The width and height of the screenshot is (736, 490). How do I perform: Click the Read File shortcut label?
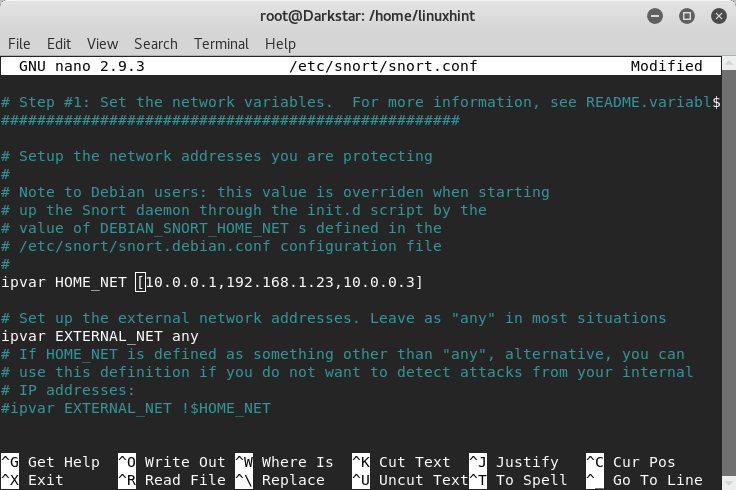click(185, 480)
